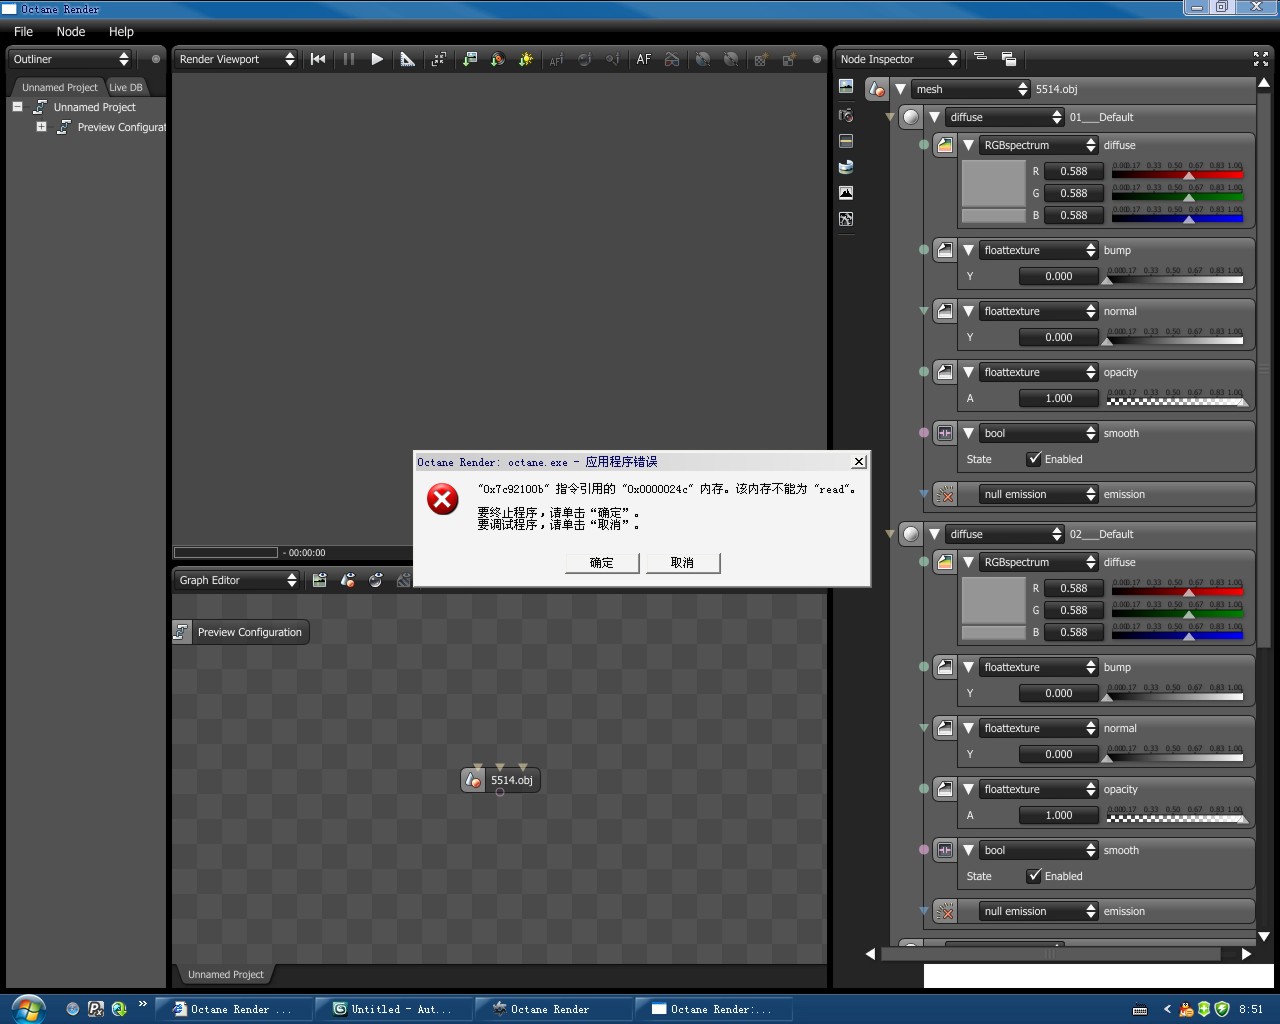Click the sun environment icon in toolbar
1280x1024 pixels.
coord(526,59)
